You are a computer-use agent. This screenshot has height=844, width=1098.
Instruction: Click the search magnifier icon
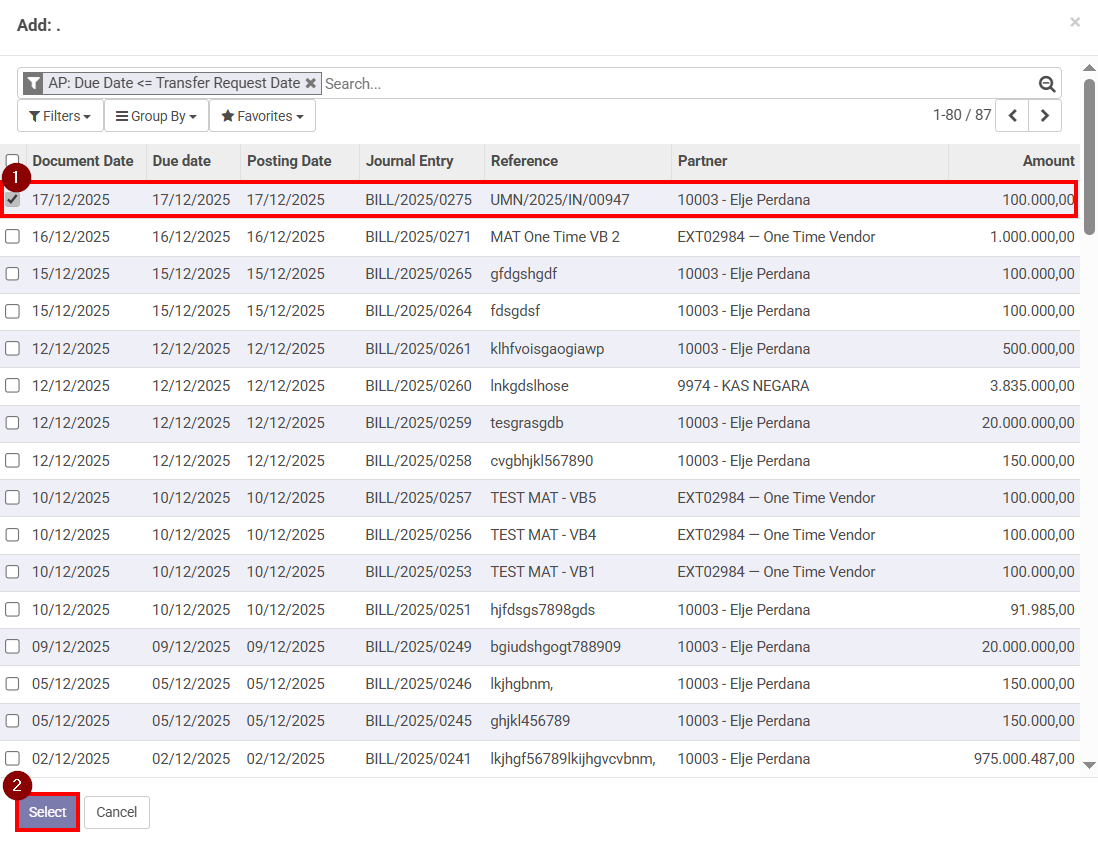1047,84
